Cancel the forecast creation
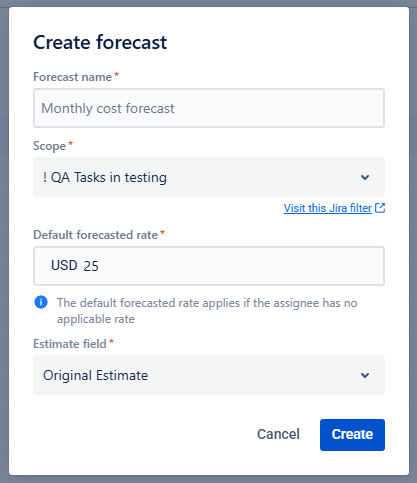Viewport: 417px width, 483px height. pyautogui.click(x=278, y=434)
